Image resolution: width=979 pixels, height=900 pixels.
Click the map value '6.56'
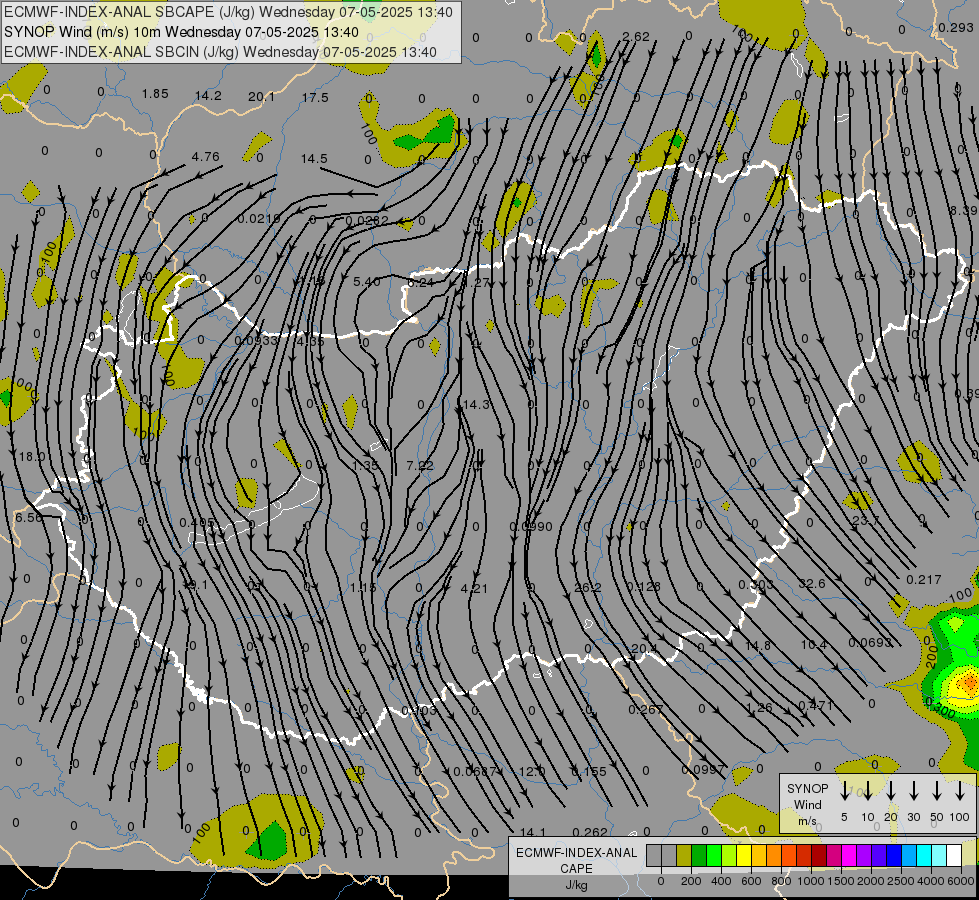pos(29,518)
